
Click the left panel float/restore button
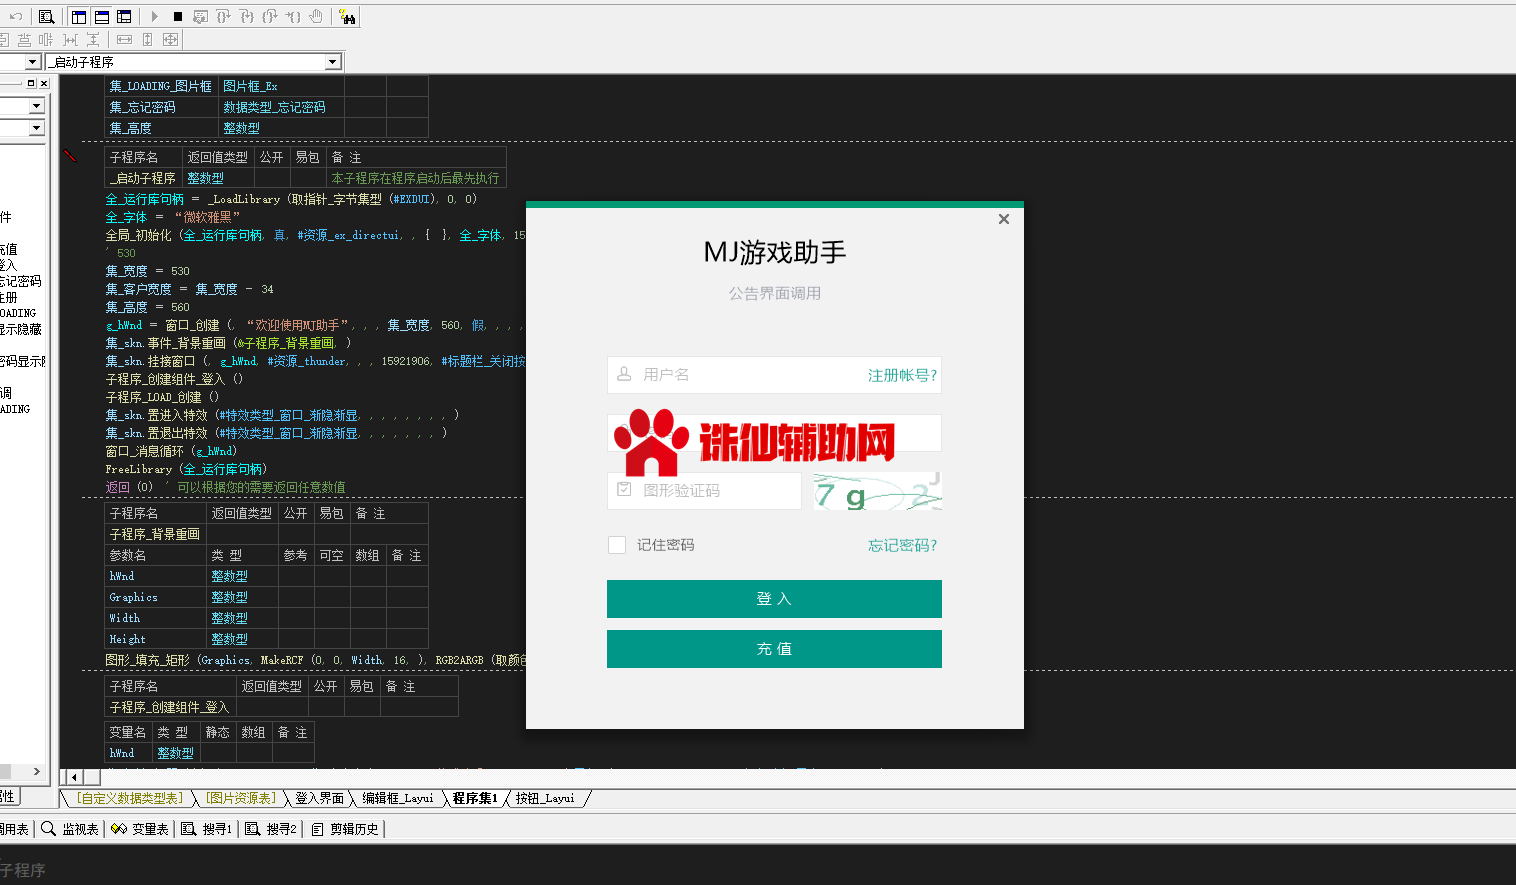[x=31, y=83]
